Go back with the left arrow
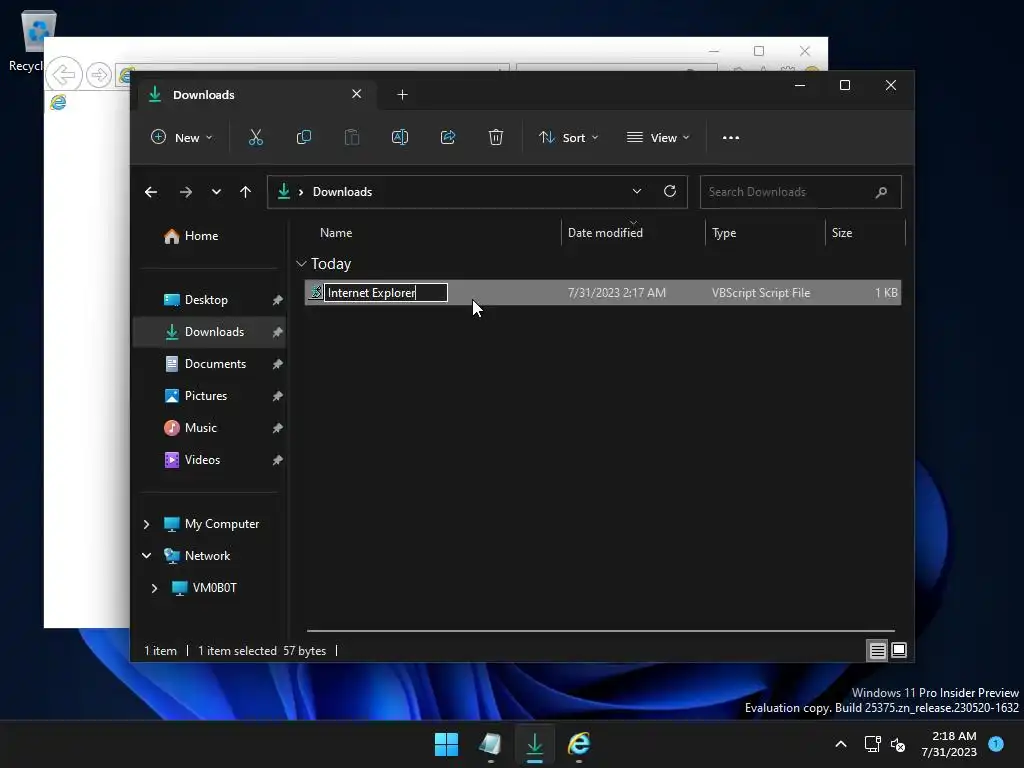Screen dimensions: 1024x768 [x=151, y=192]
